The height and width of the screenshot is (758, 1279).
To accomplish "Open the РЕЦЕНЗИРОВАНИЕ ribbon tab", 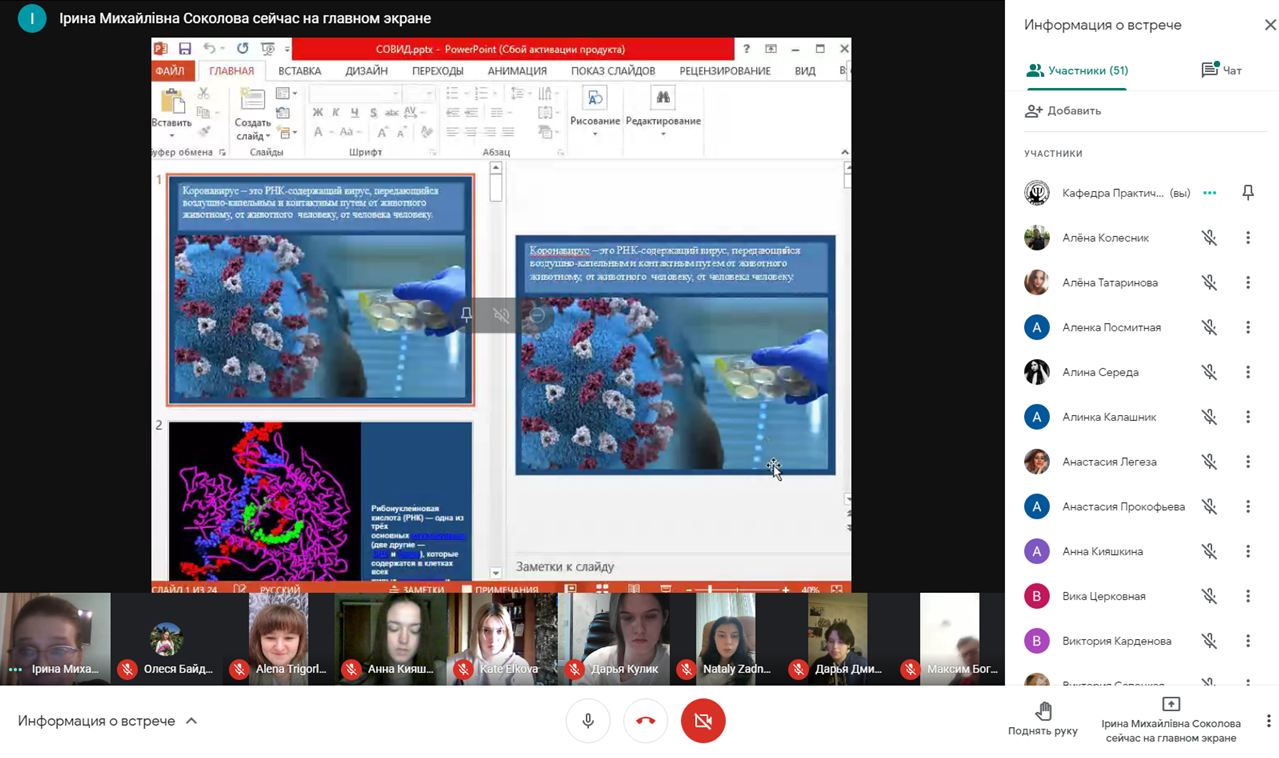I will pyautogui.click(x=725, y=71).
